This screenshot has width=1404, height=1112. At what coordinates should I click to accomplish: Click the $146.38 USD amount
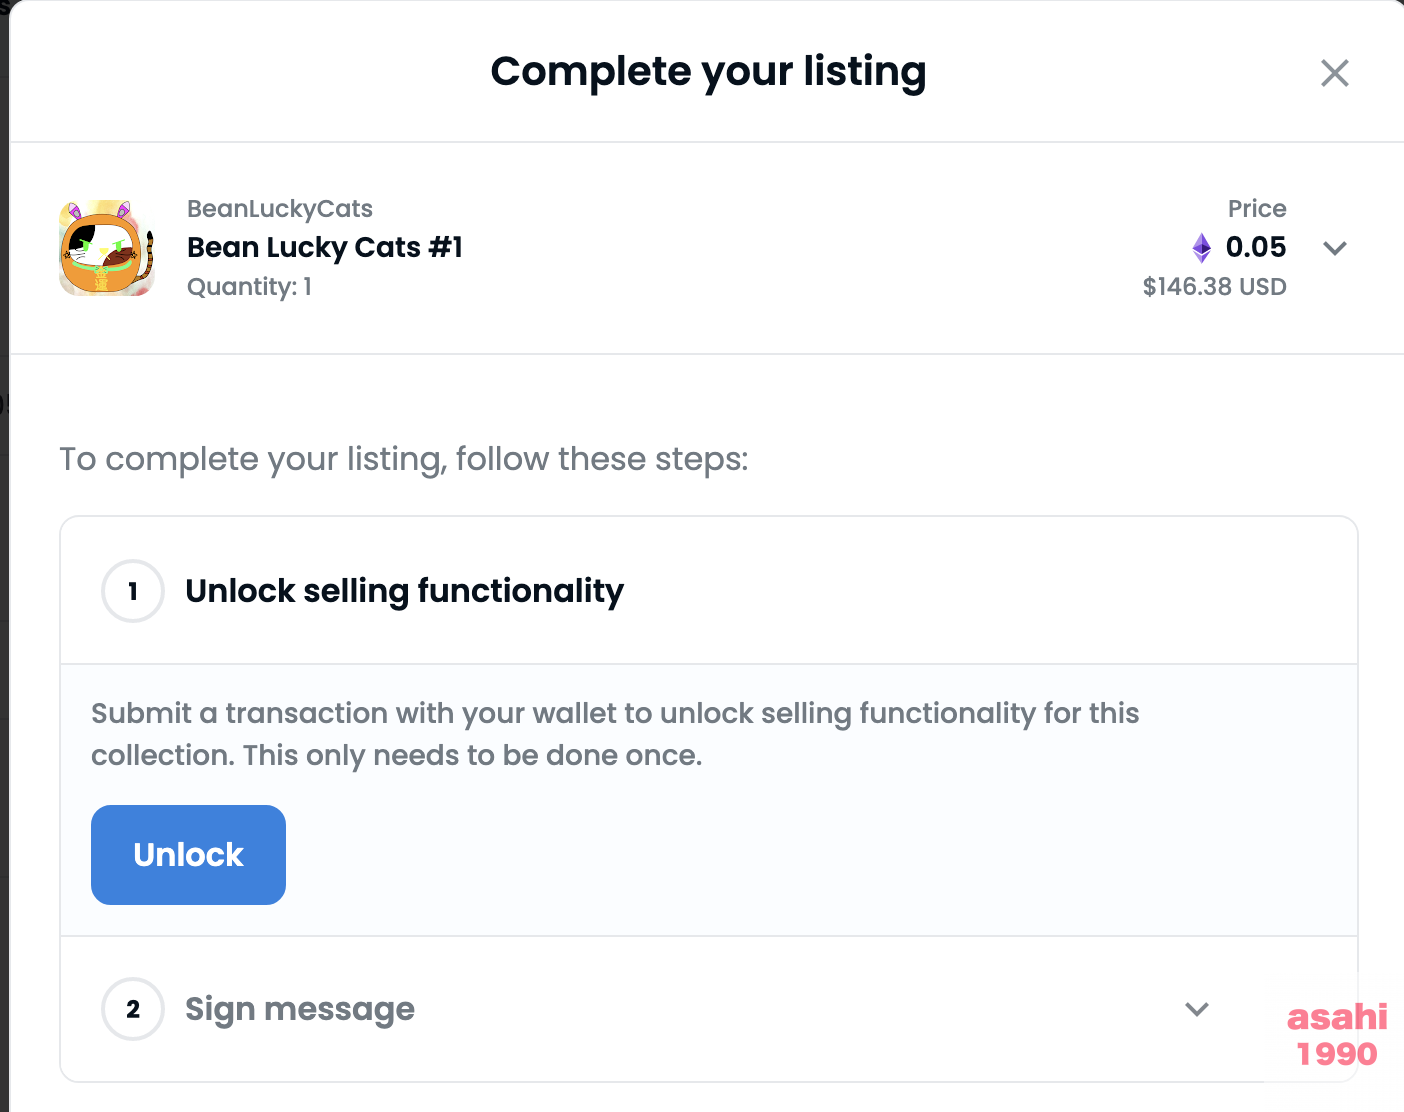coord(1214,287)
